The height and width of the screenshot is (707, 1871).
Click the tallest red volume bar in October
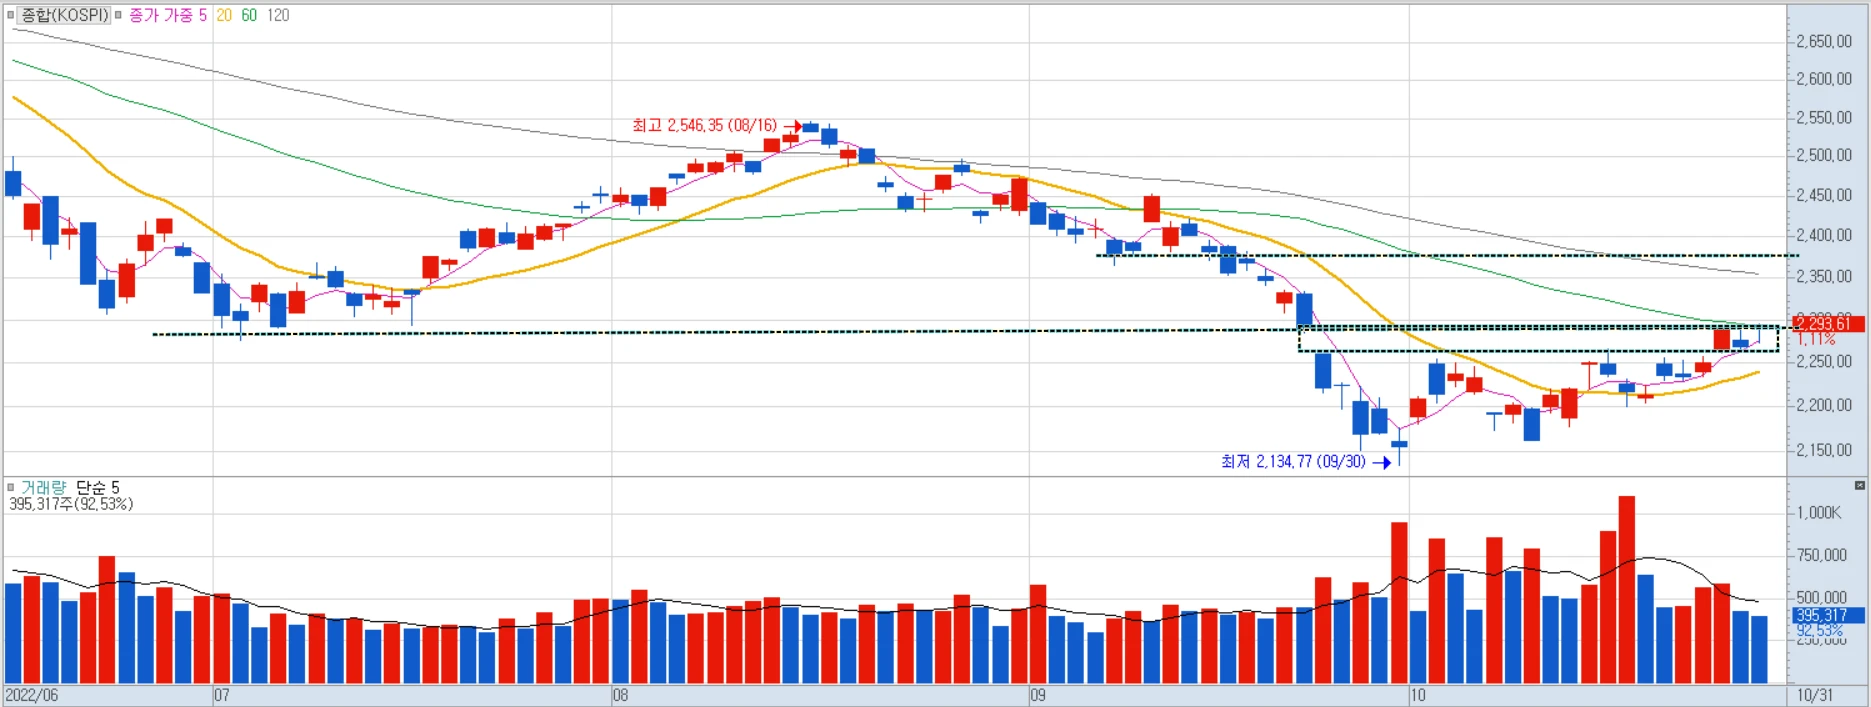(x=1627, y=589)
